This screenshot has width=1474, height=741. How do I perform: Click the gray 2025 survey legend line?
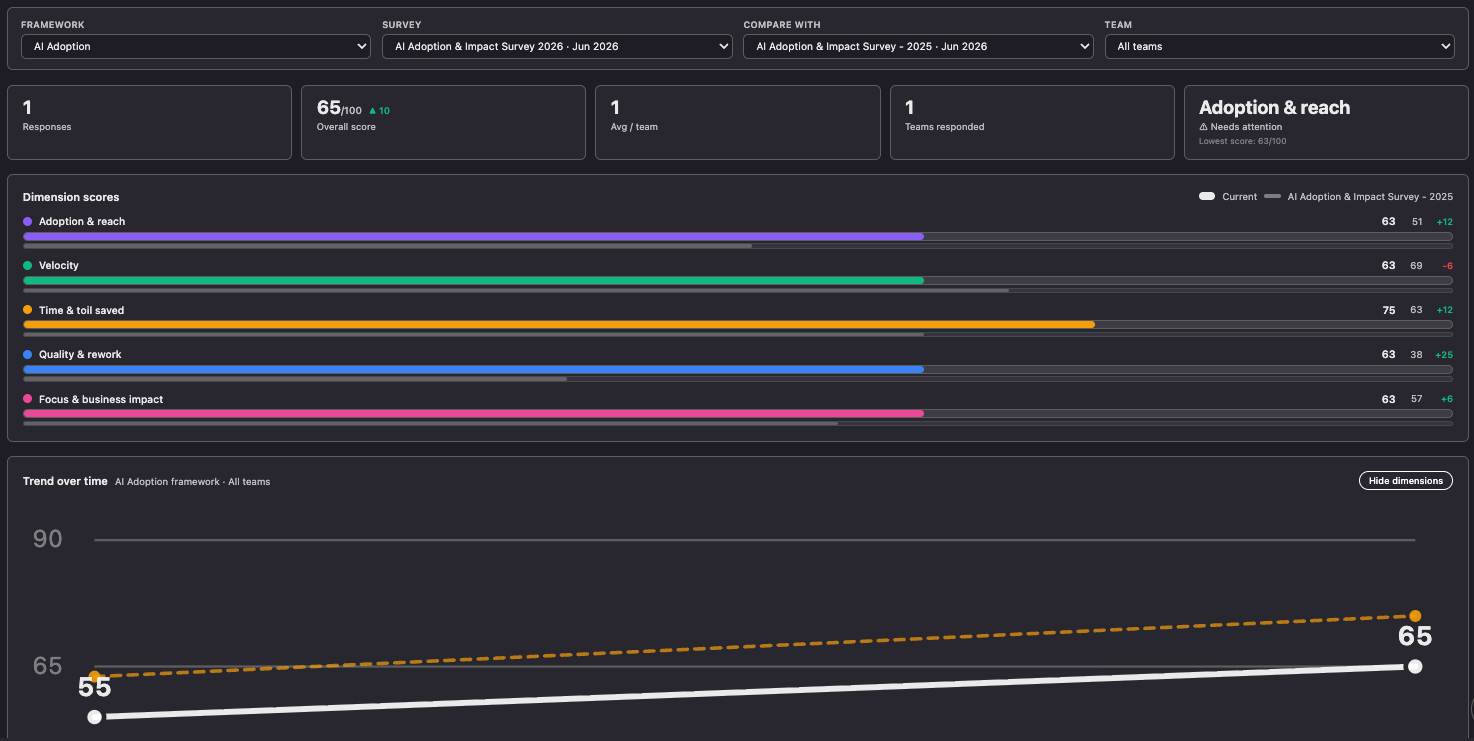pyautogui.click(x=1272, y=197)
